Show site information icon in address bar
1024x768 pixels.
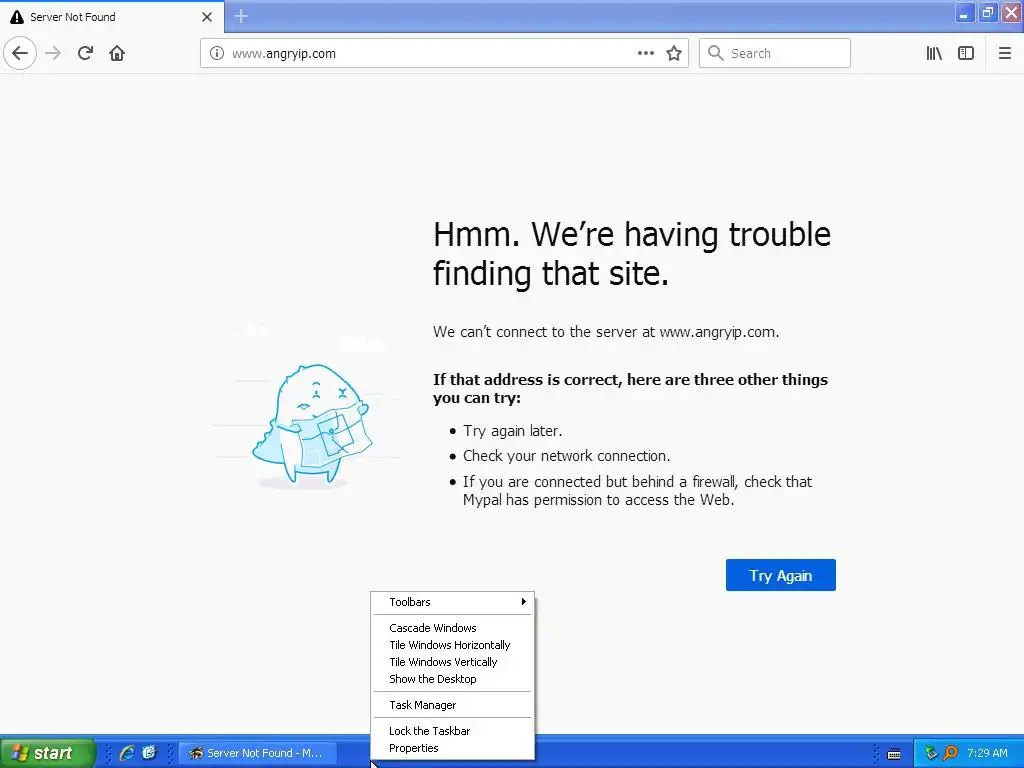coord(216,53)
